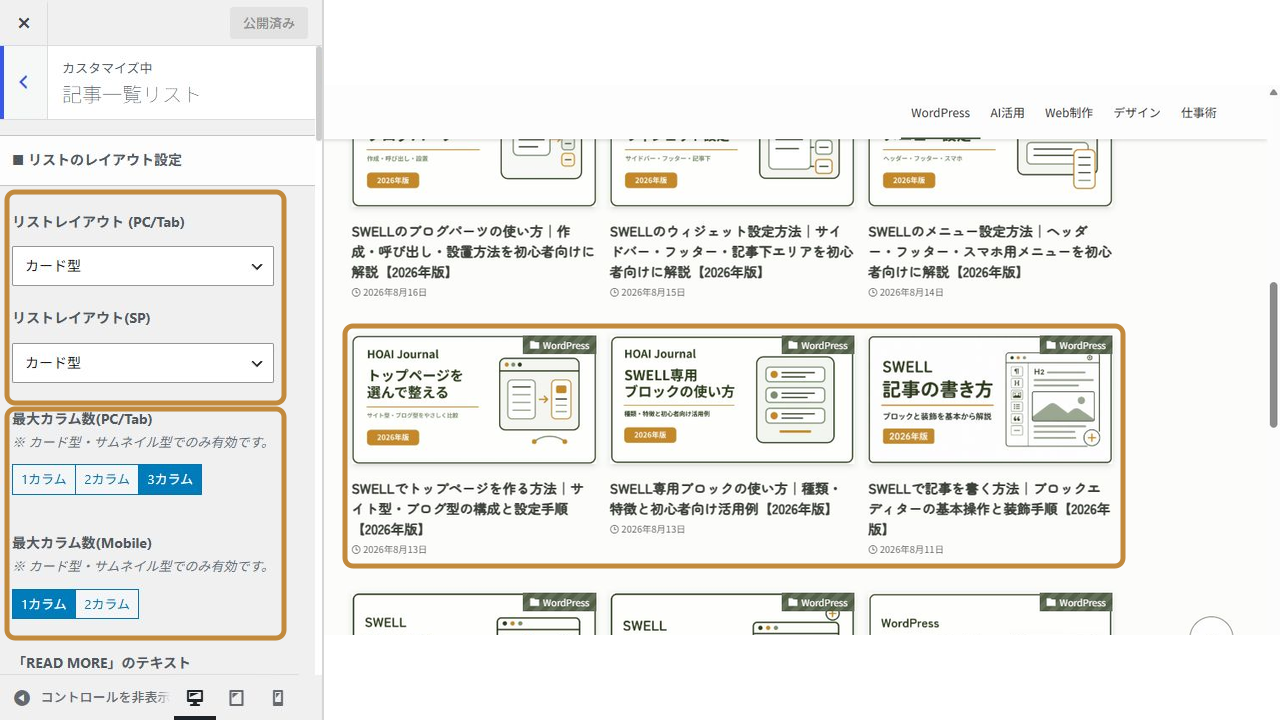Image resolution: width=1280 pixels, height=720 pixels.
Task: Go back using the blue chevron arrow
Action: coord(24,83)
